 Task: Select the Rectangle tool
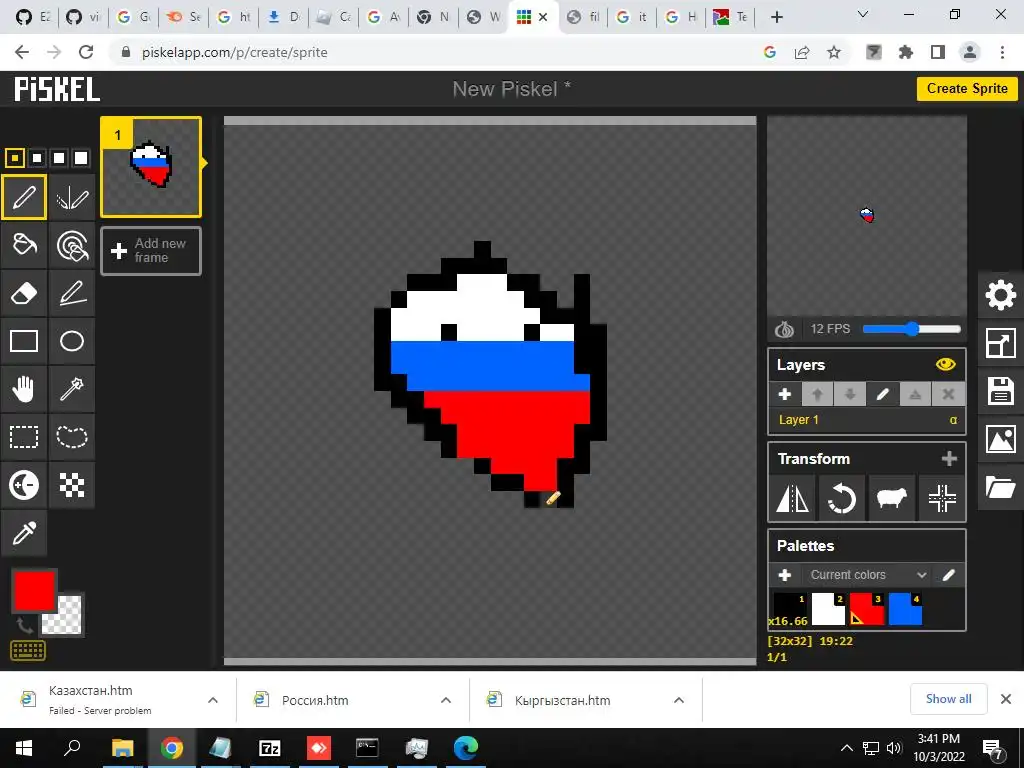pyautogui.click(x=24, y=341)
